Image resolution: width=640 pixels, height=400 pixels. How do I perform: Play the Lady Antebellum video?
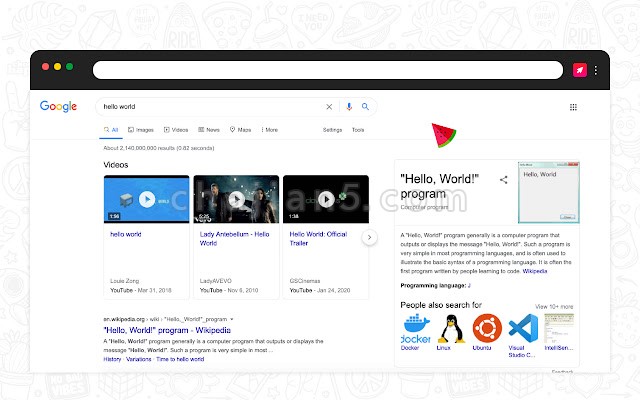pos(236,199)
